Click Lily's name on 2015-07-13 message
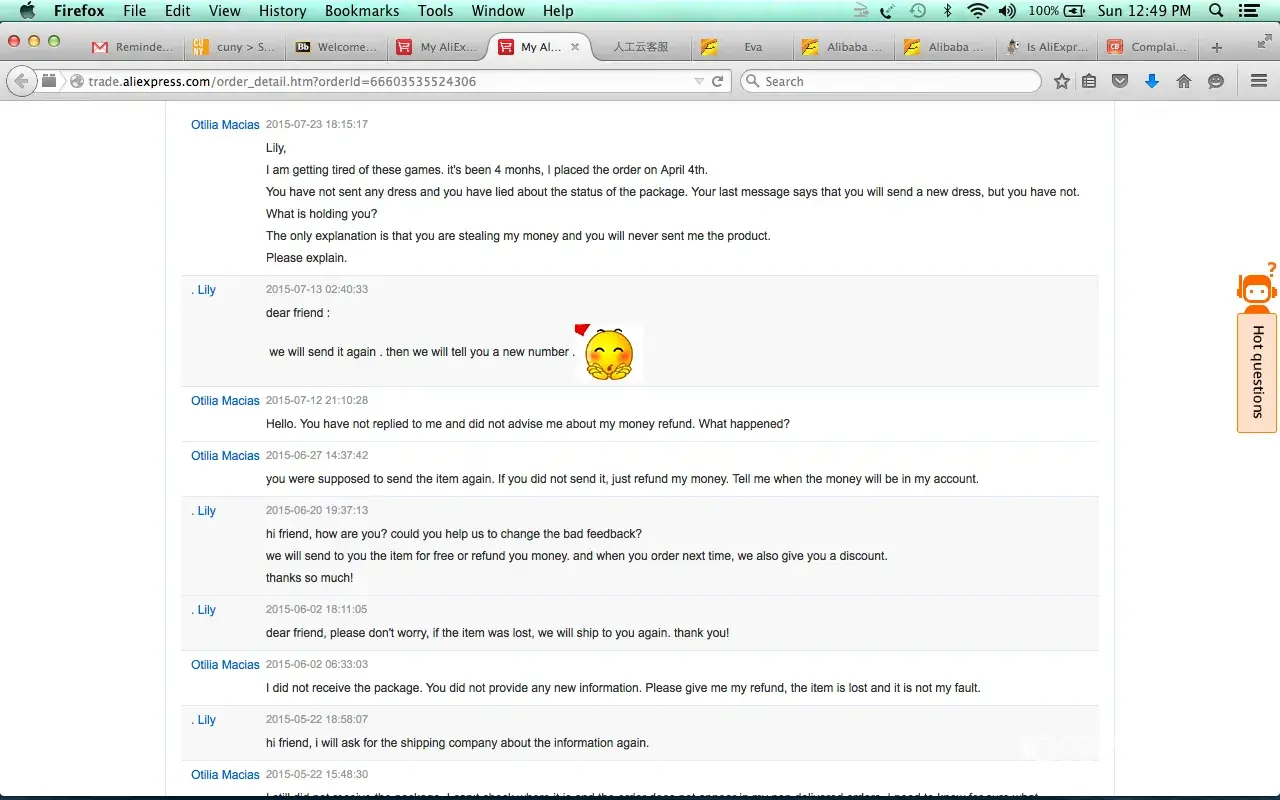This screenshot has height=800, width=1280. point(204,290)
